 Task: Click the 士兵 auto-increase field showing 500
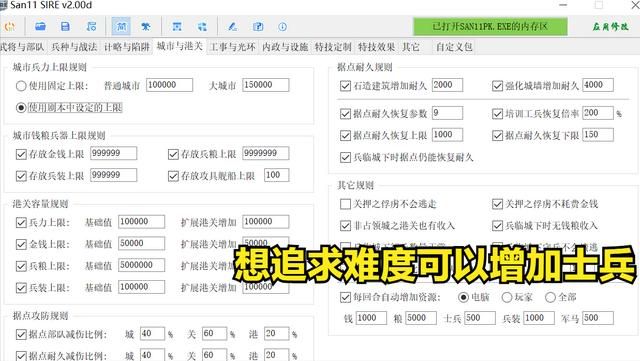click(480, 318)
